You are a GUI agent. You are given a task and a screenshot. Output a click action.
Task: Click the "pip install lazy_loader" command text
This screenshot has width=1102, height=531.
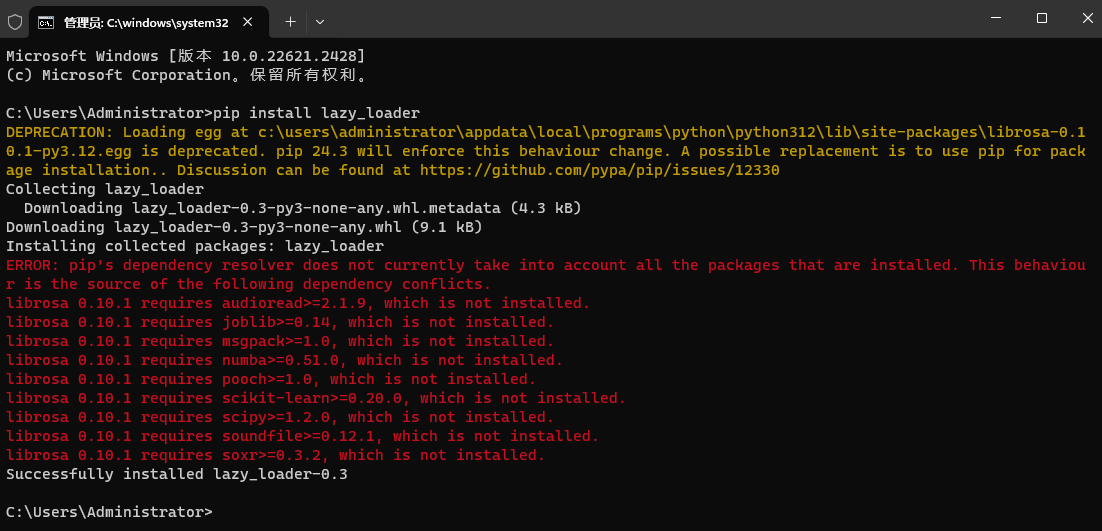click(x=318, y=113)
